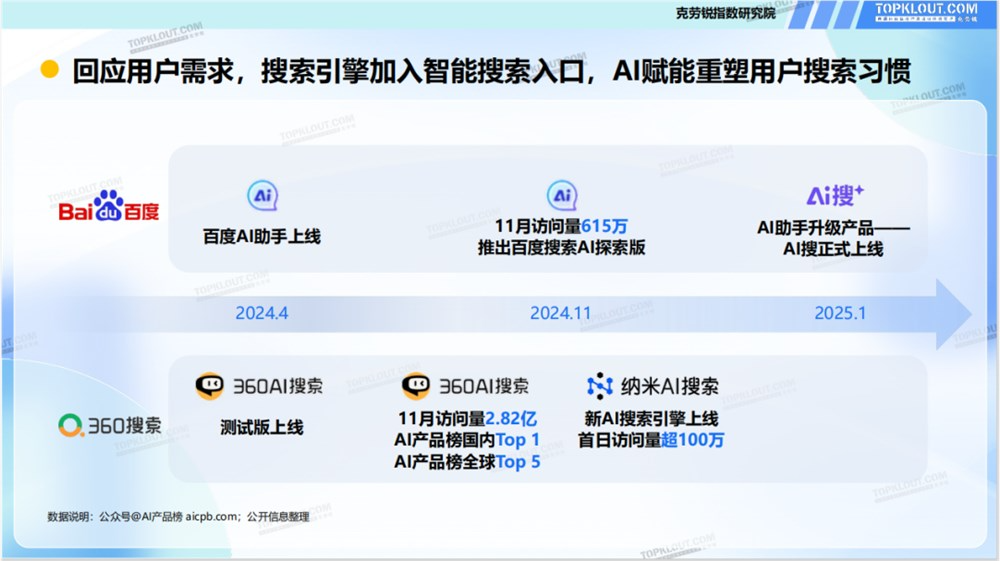Image resolution: width=1000 pixels, height=561 pixels.
Task: Click the TOPKLOUT.COM logo in top-right corner
Action: click(925, 11)
